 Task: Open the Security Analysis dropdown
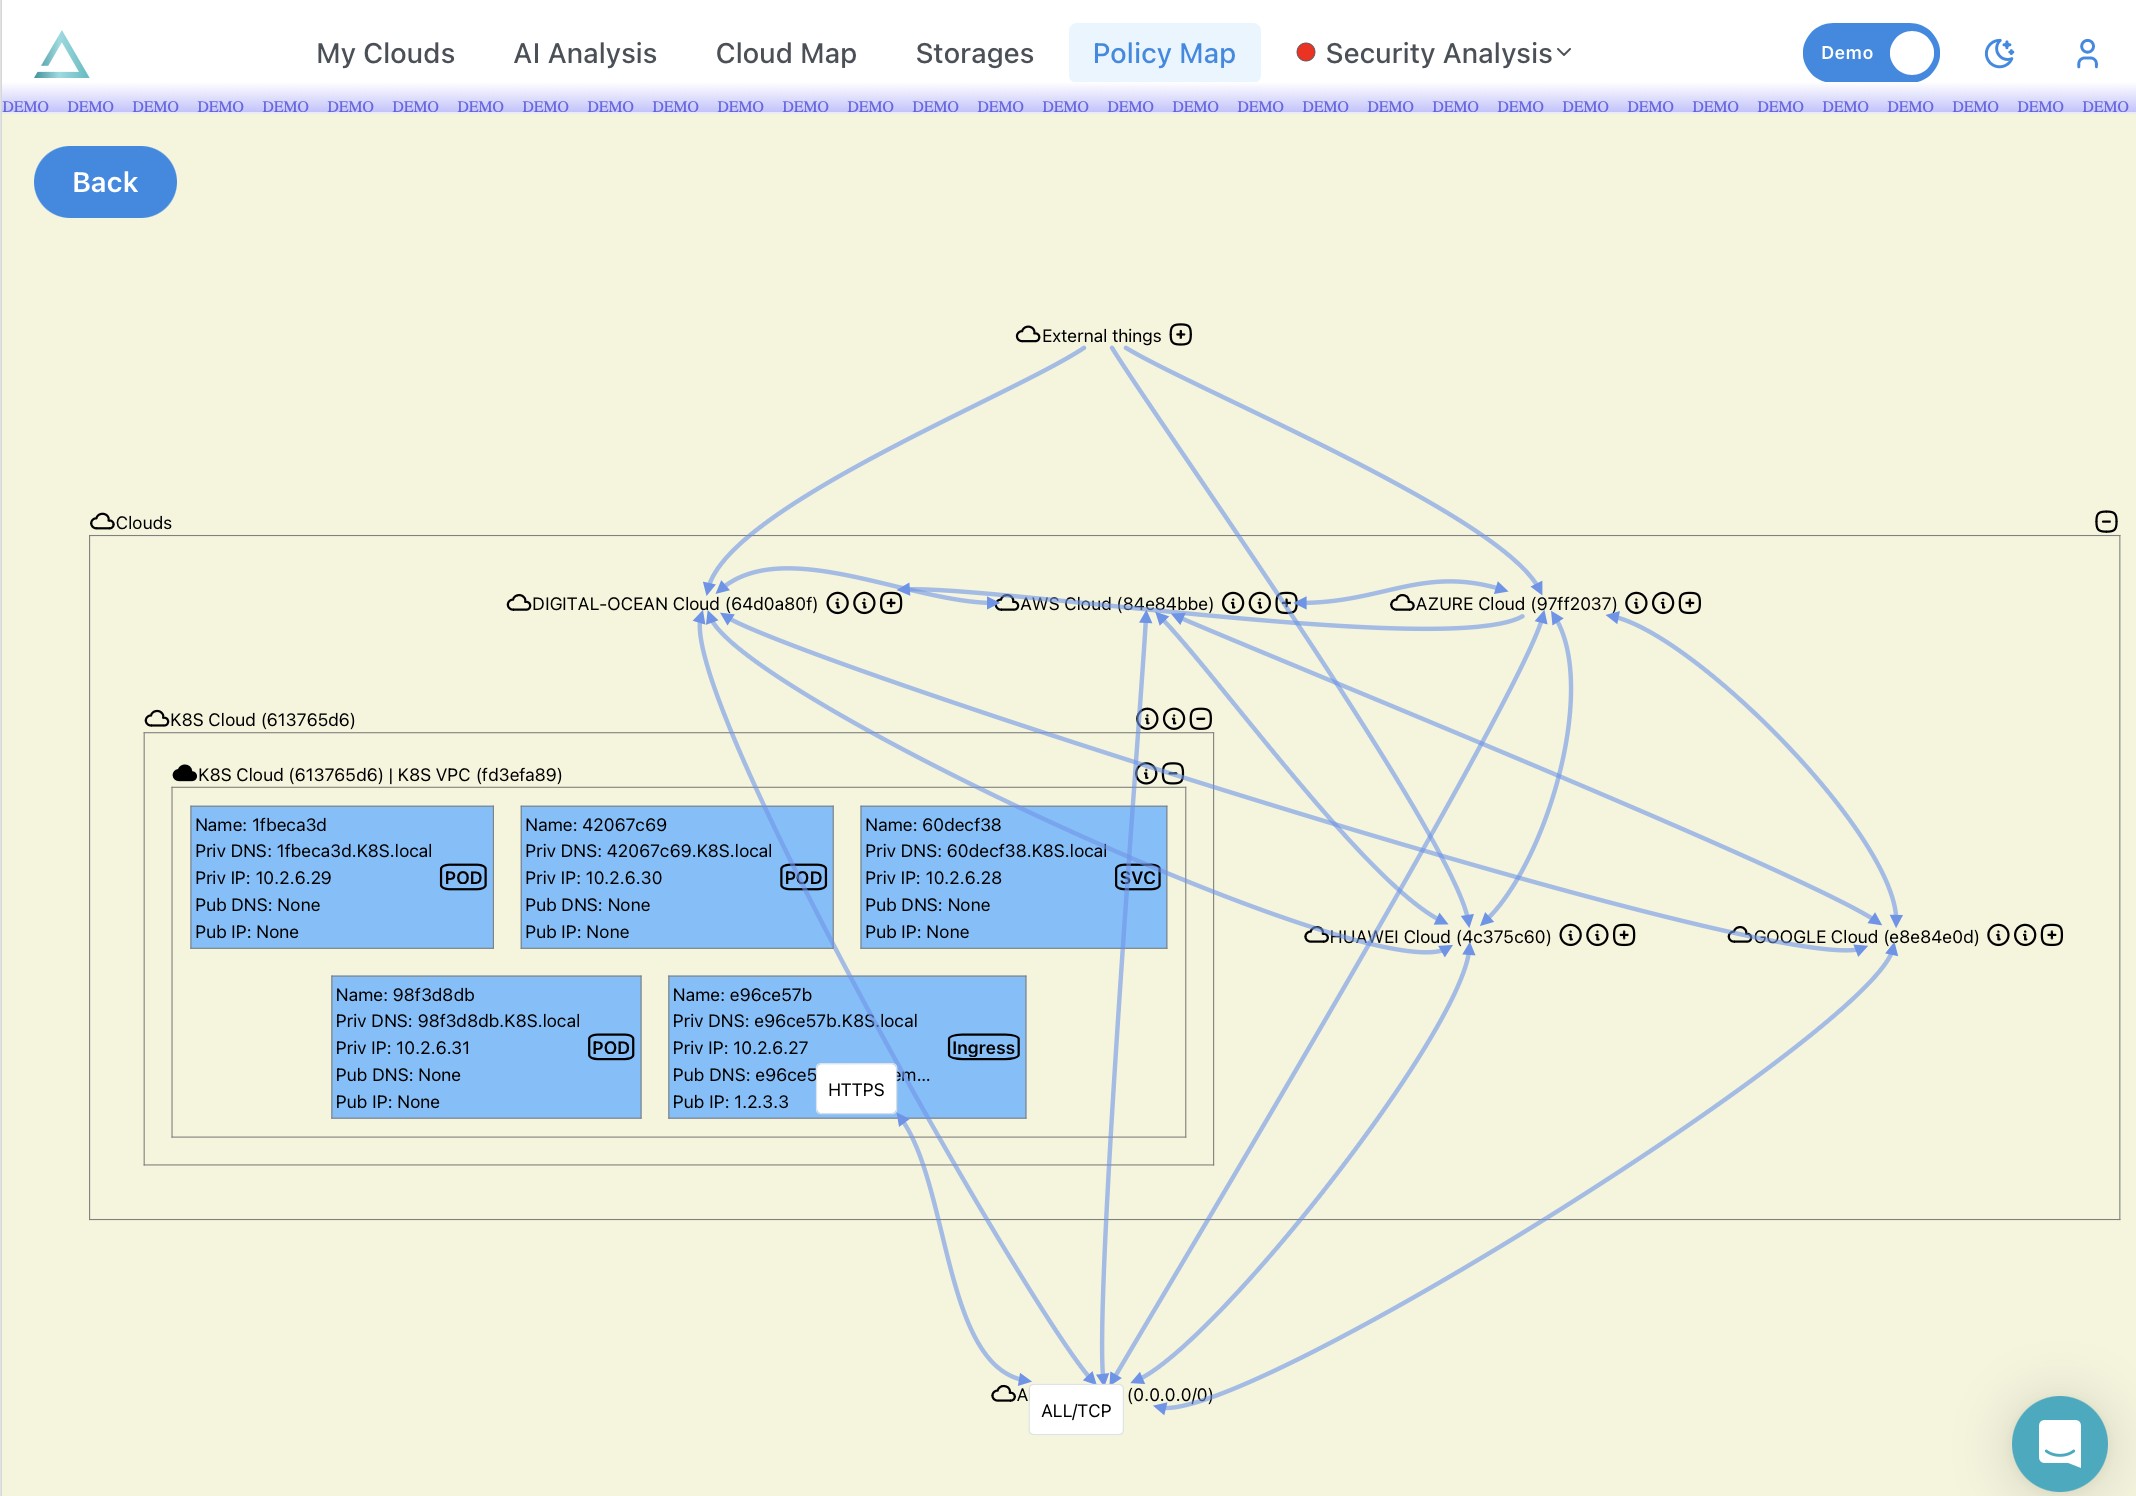[1435, 53]
